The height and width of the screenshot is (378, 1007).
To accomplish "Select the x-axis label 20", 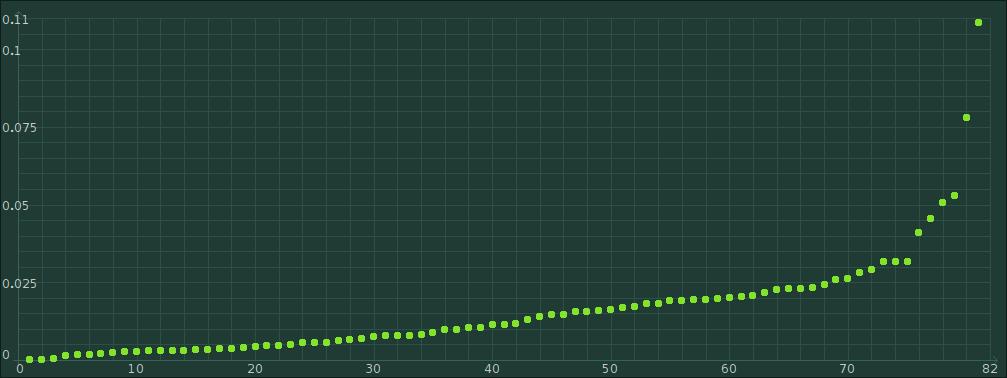I will coord(255,369).
